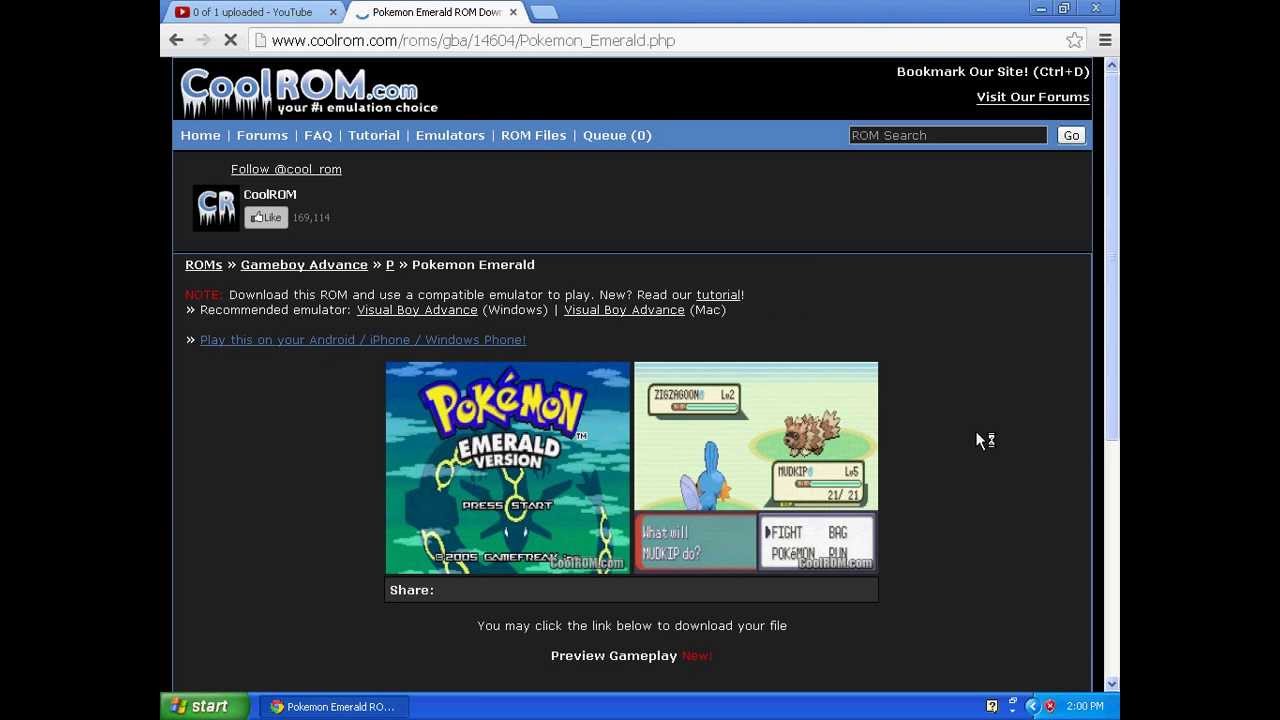Bookmark page with the star icon
1280x720 pixels.
(1074, 40)
